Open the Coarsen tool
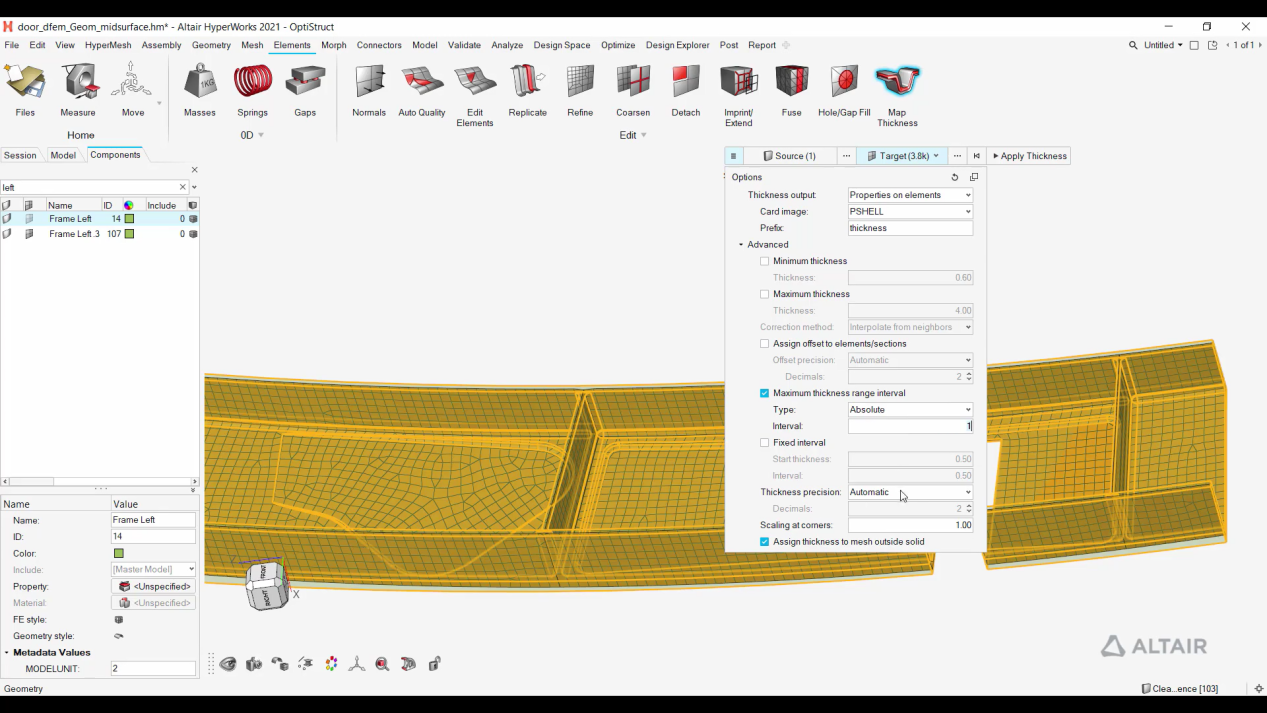This screenshot has height=713, width=1267. click(x=633, y=90)
